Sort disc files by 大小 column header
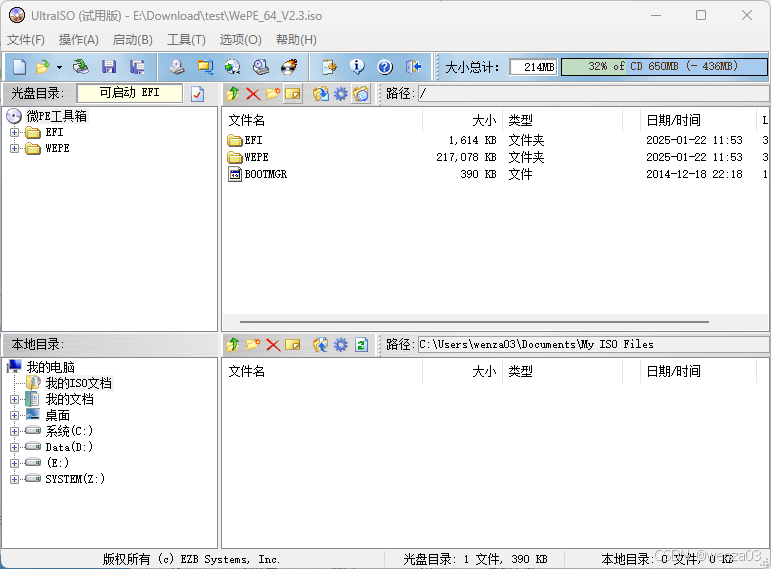Image resolution: width=771 pixels, height=569 pixels. (462, 120)
